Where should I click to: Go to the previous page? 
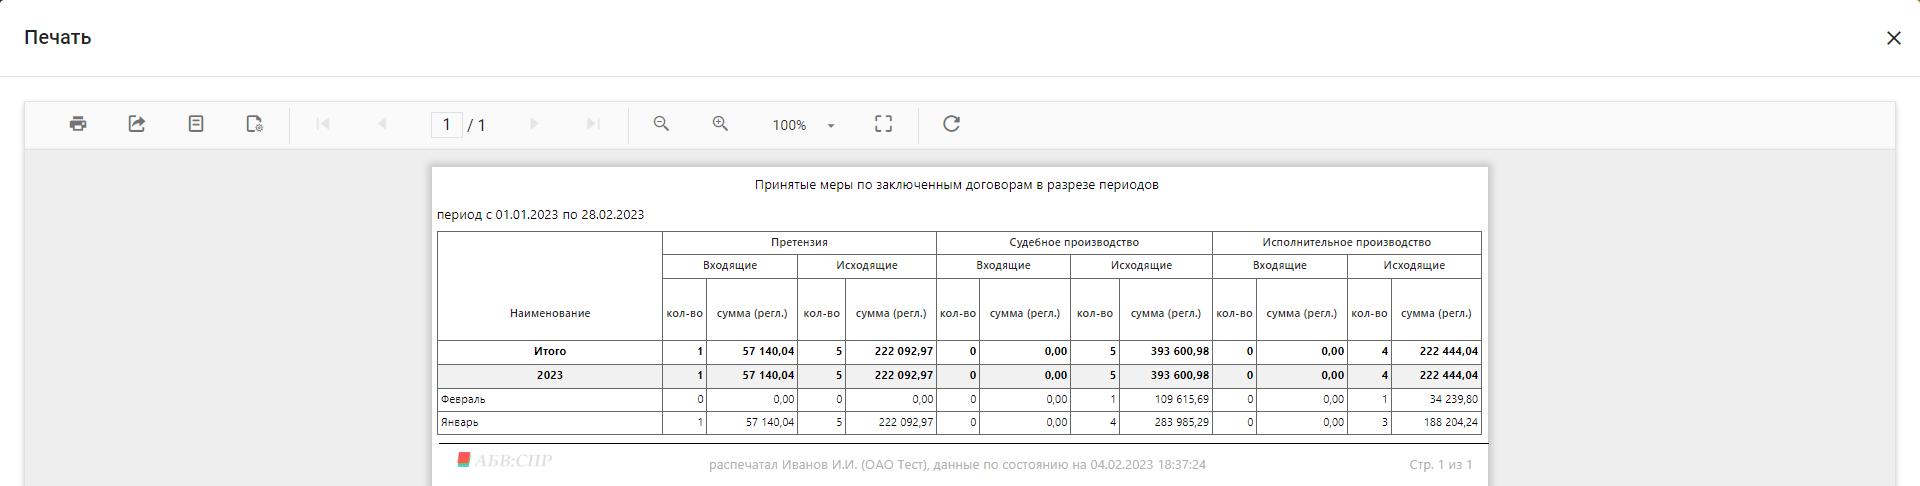(382, 124)
